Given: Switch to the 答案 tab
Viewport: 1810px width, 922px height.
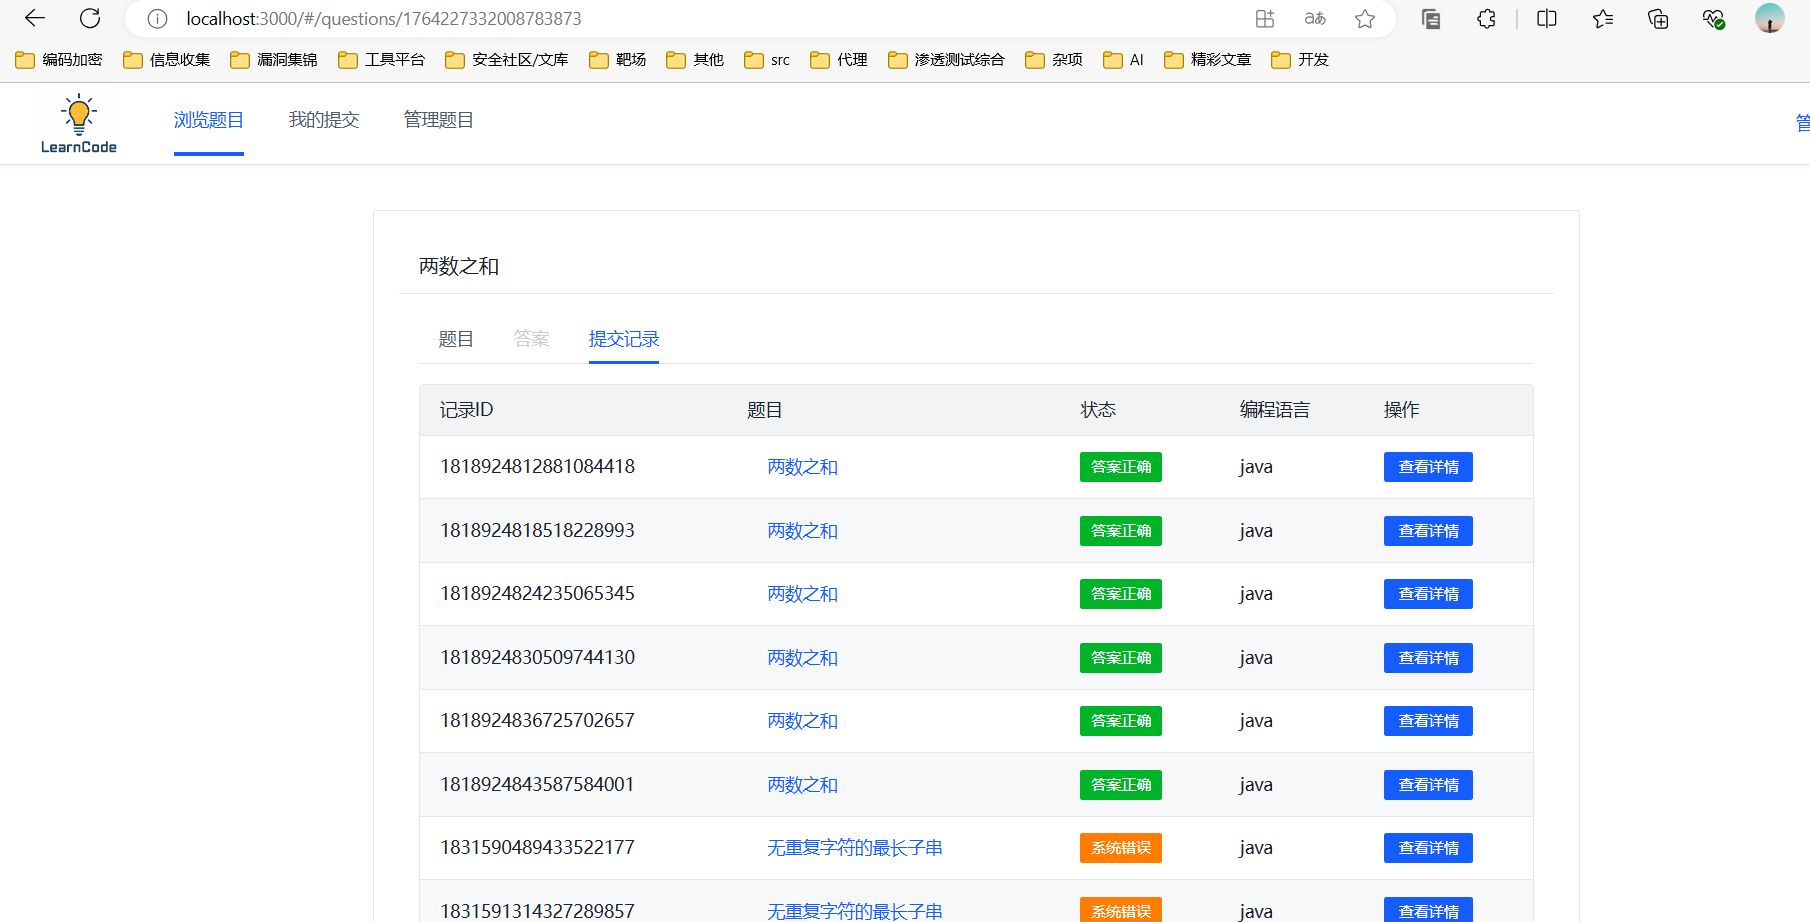Looking at the screenshot, I should pyautogui.click(x=531, y=339).
